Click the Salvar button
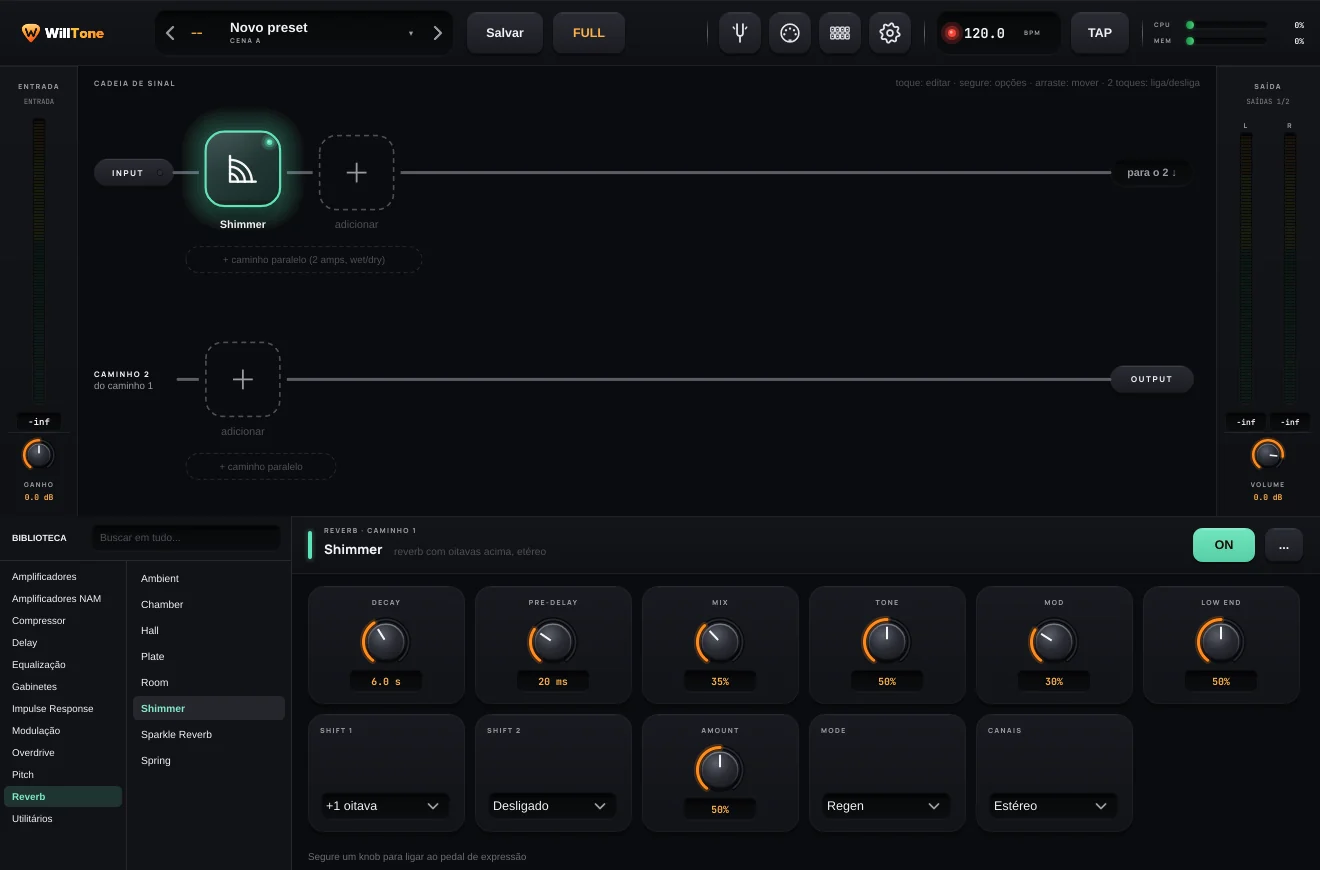Viewport: 1320px width, 870px height. 505,33
